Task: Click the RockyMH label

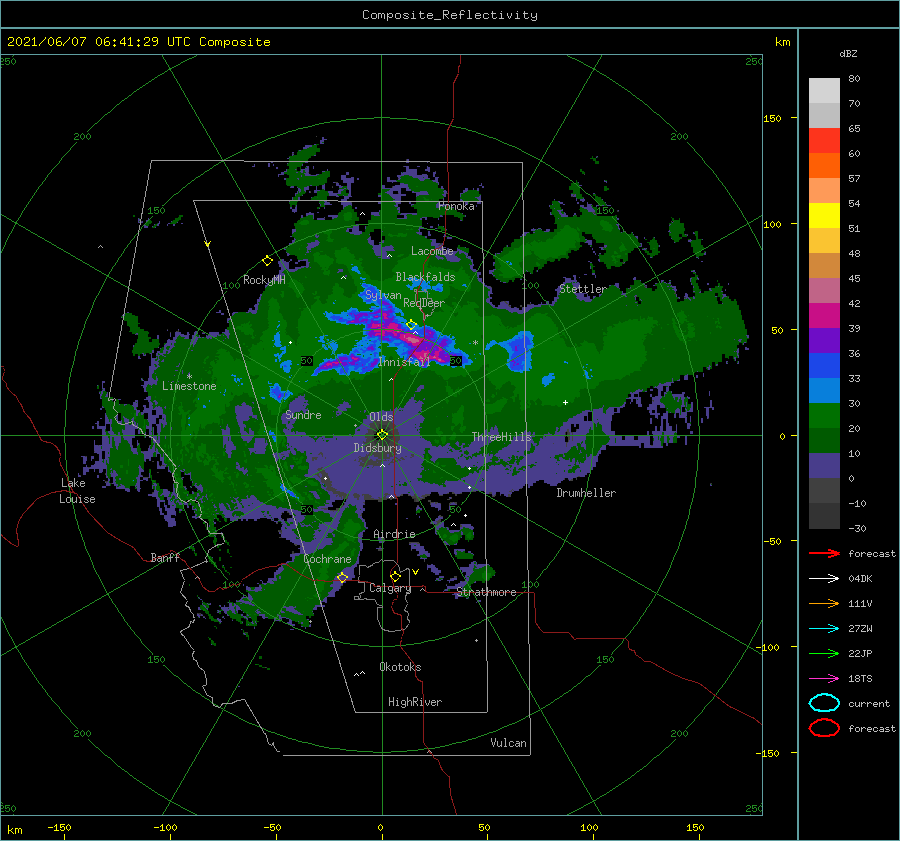Action: (264, 280)
